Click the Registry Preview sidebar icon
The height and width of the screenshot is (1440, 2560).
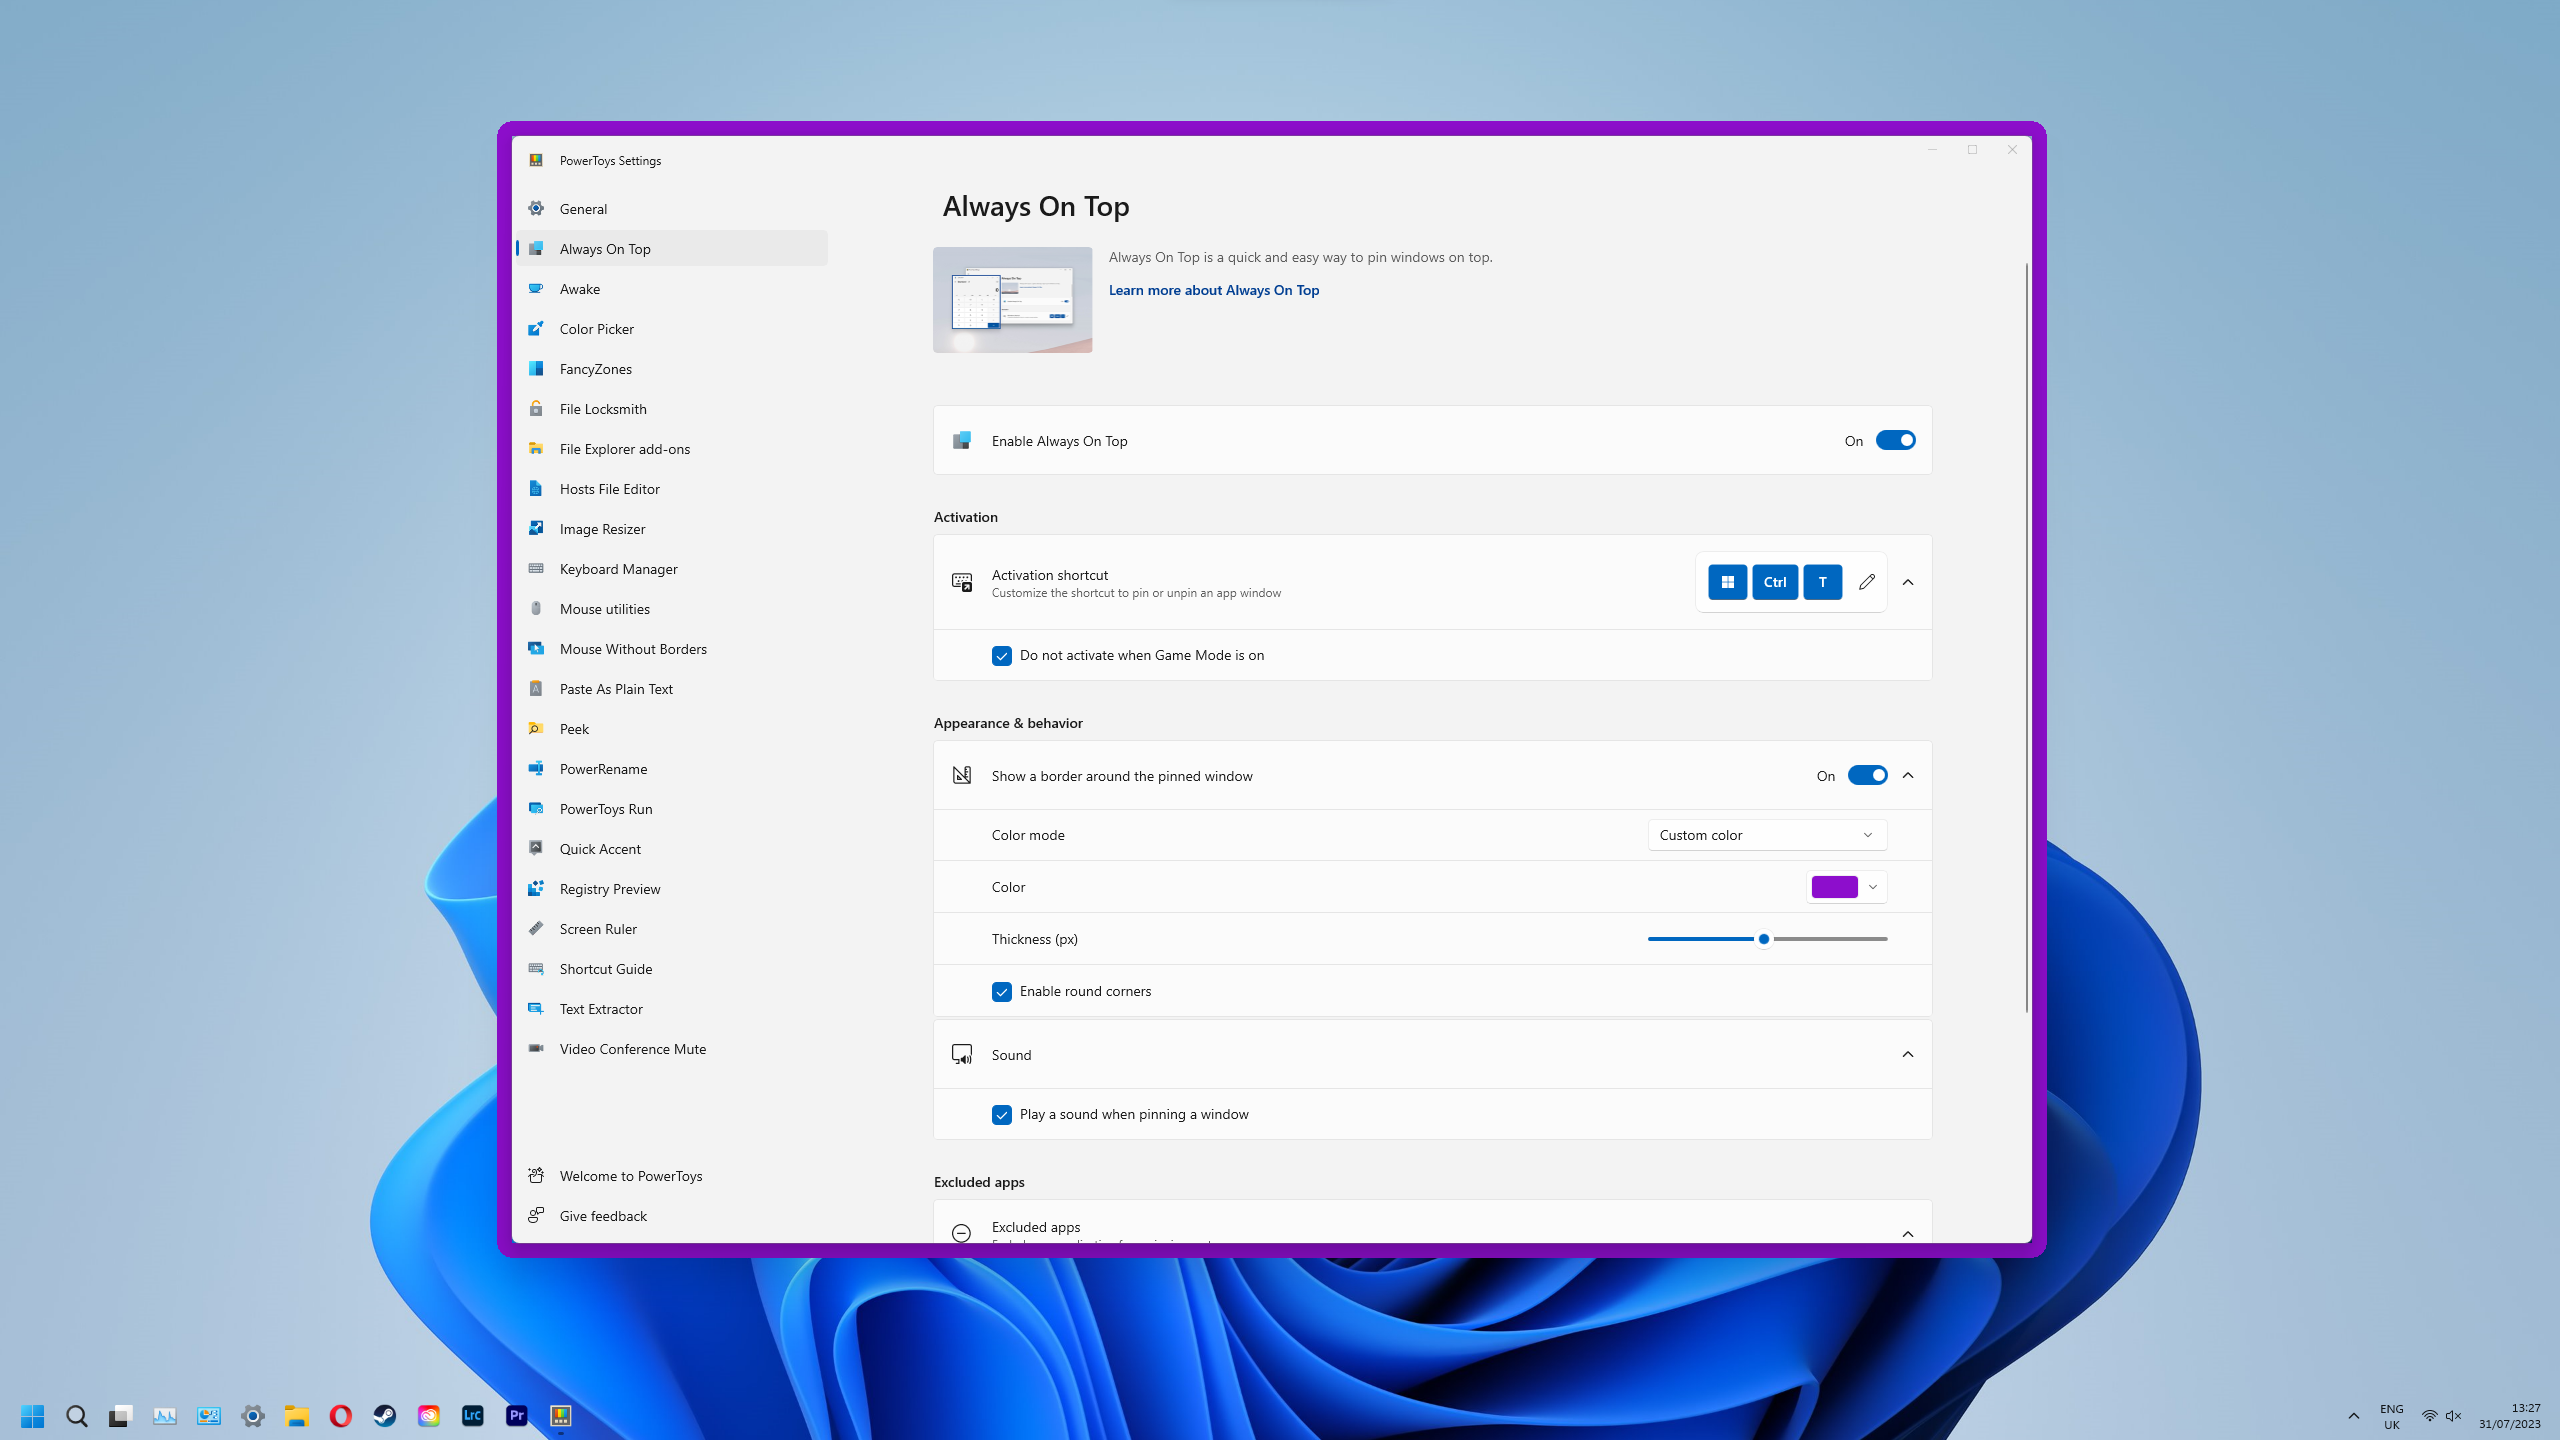(x=536, y=888)
